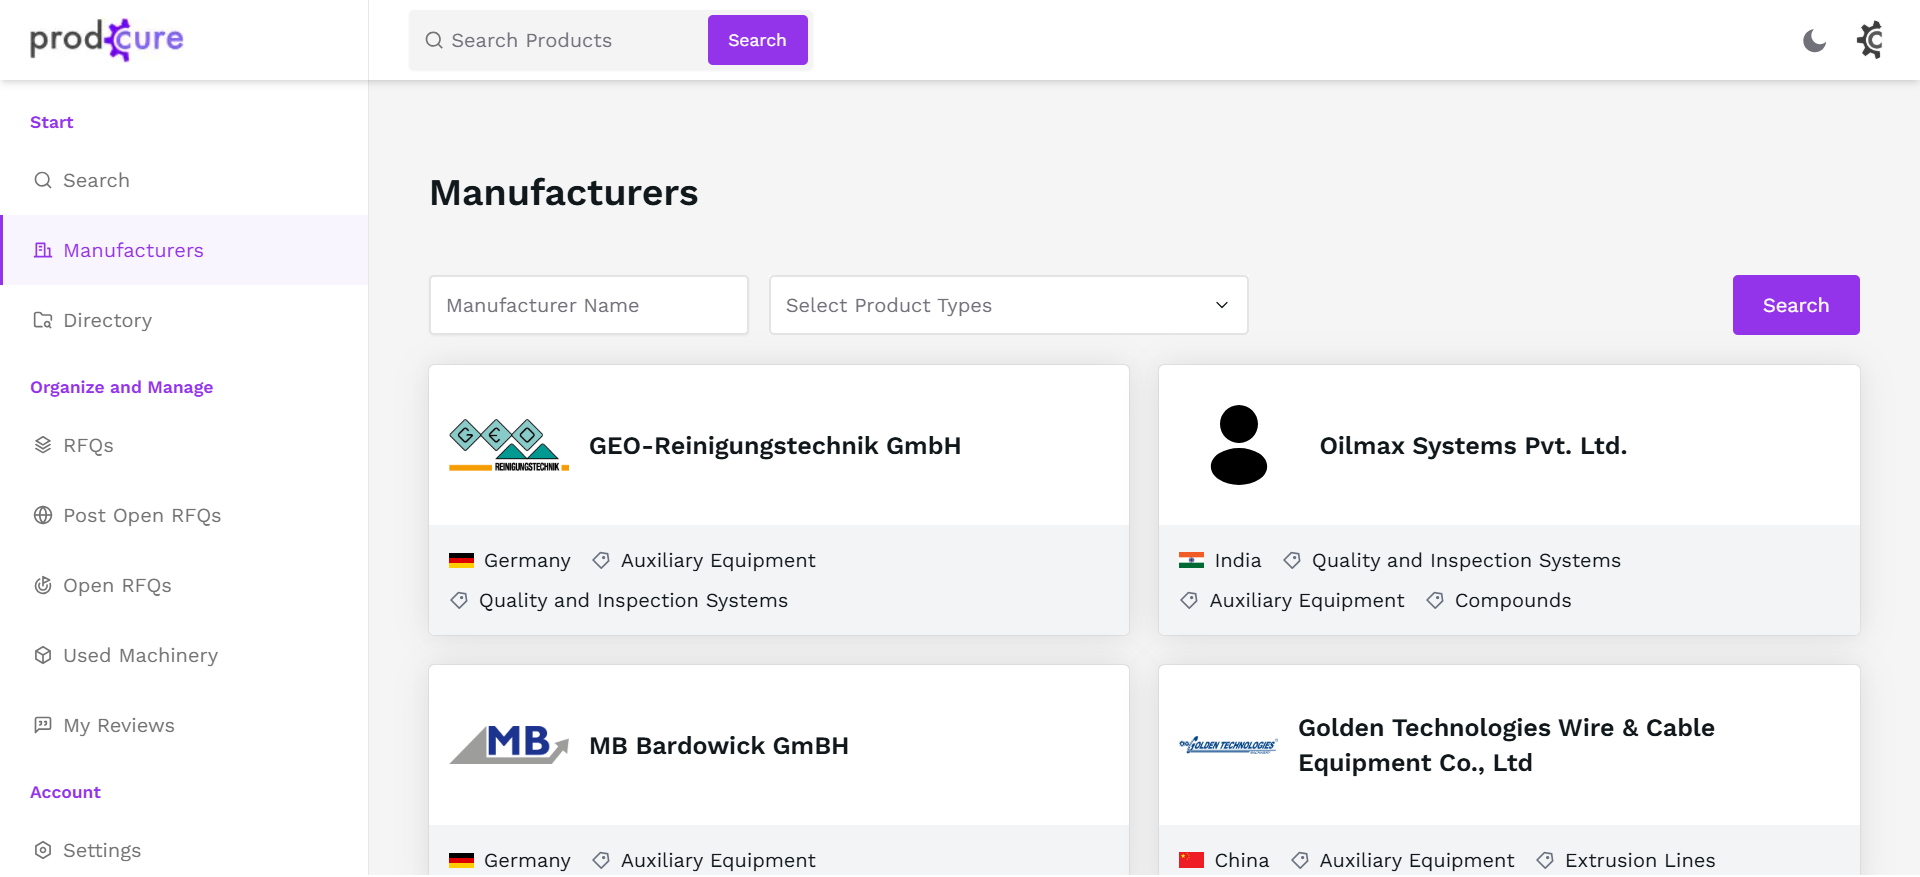Click the Open RFQs icon
Image resolution: width=1920 pixels, height=877 pixels.
point(43,585)
